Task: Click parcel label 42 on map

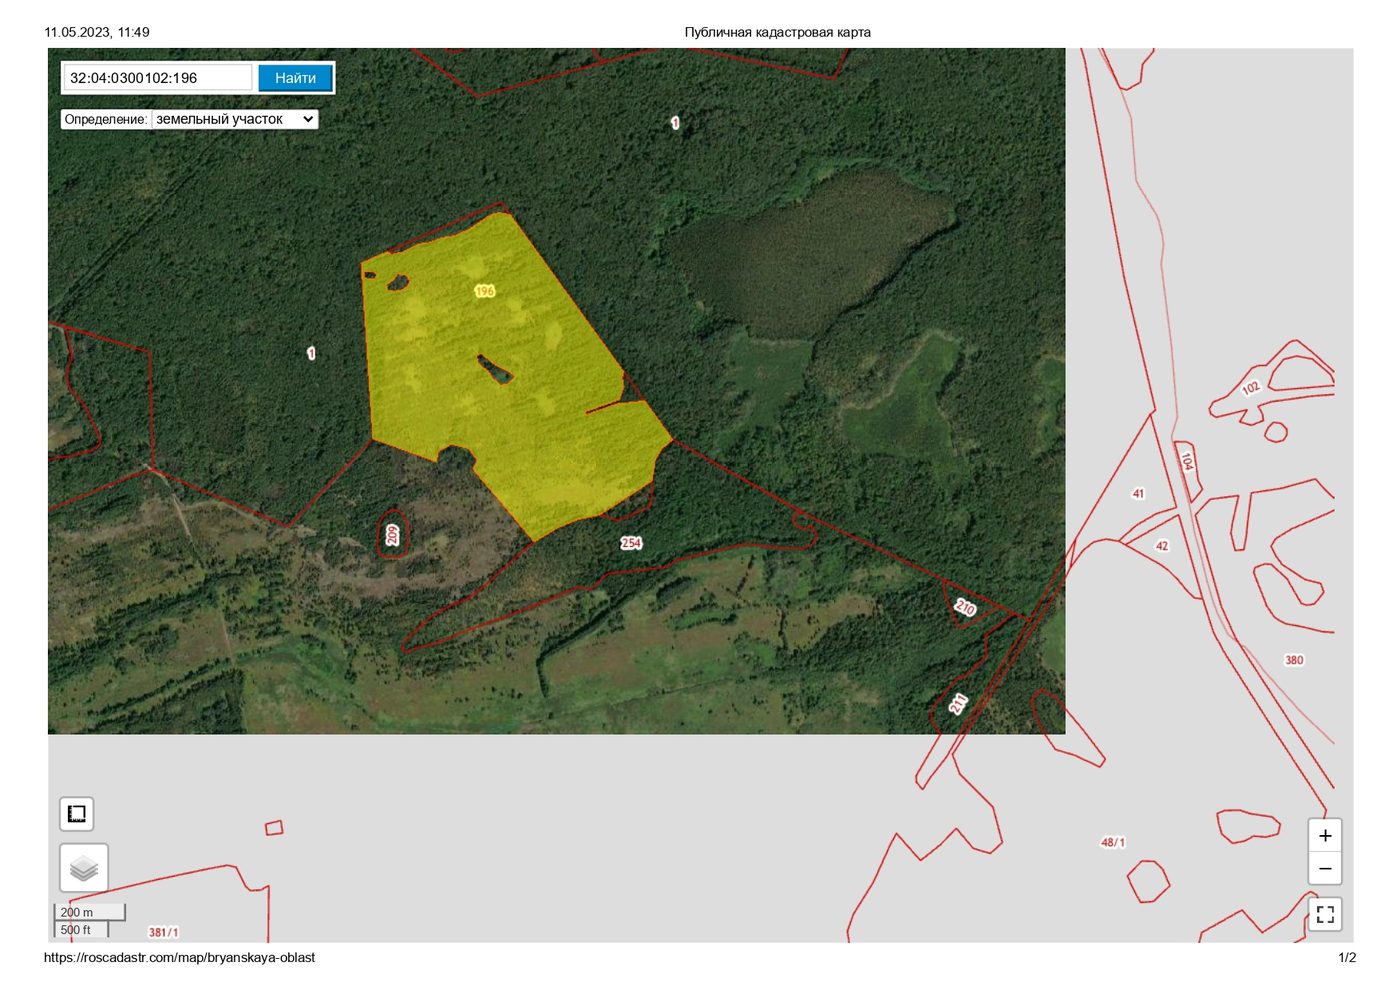Action: 1162,546
